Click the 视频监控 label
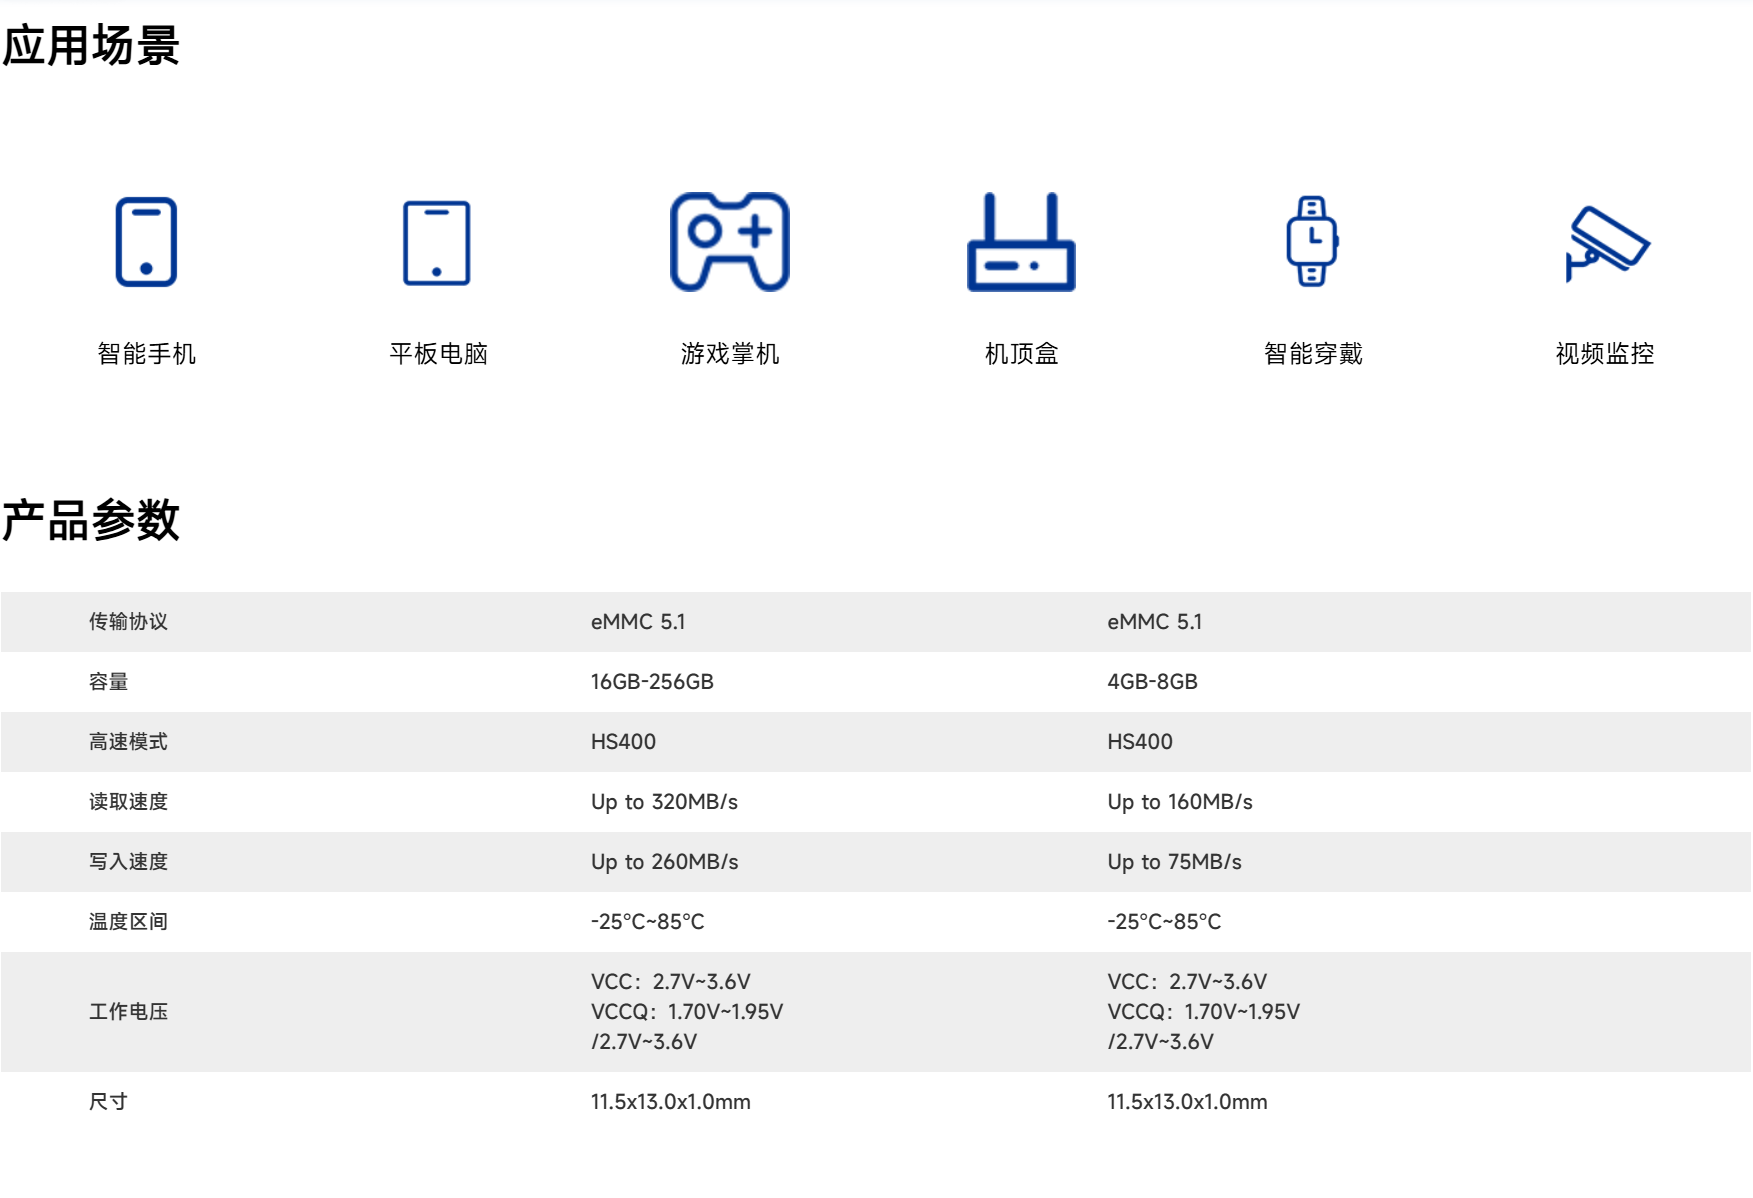The image size is (1753, 1198). (x=1604, y=354)
